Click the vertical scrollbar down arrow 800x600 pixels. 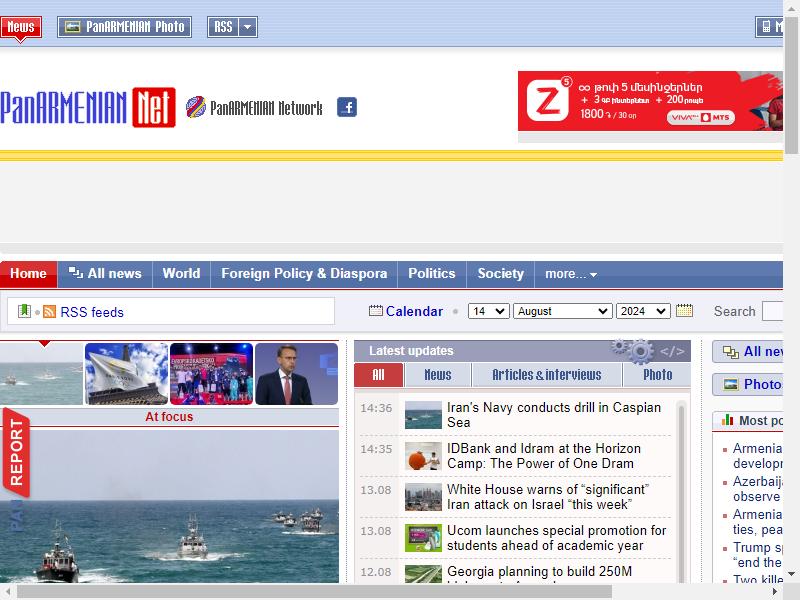tap(791, 574)
